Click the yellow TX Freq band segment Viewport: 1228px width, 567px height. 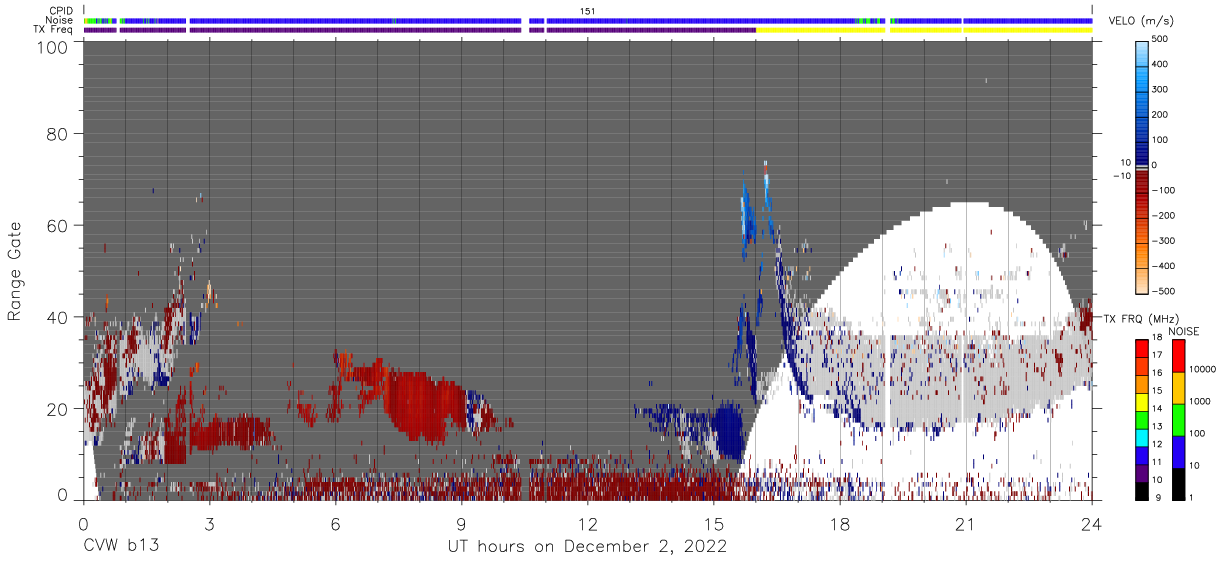click(x=924, y=30)
